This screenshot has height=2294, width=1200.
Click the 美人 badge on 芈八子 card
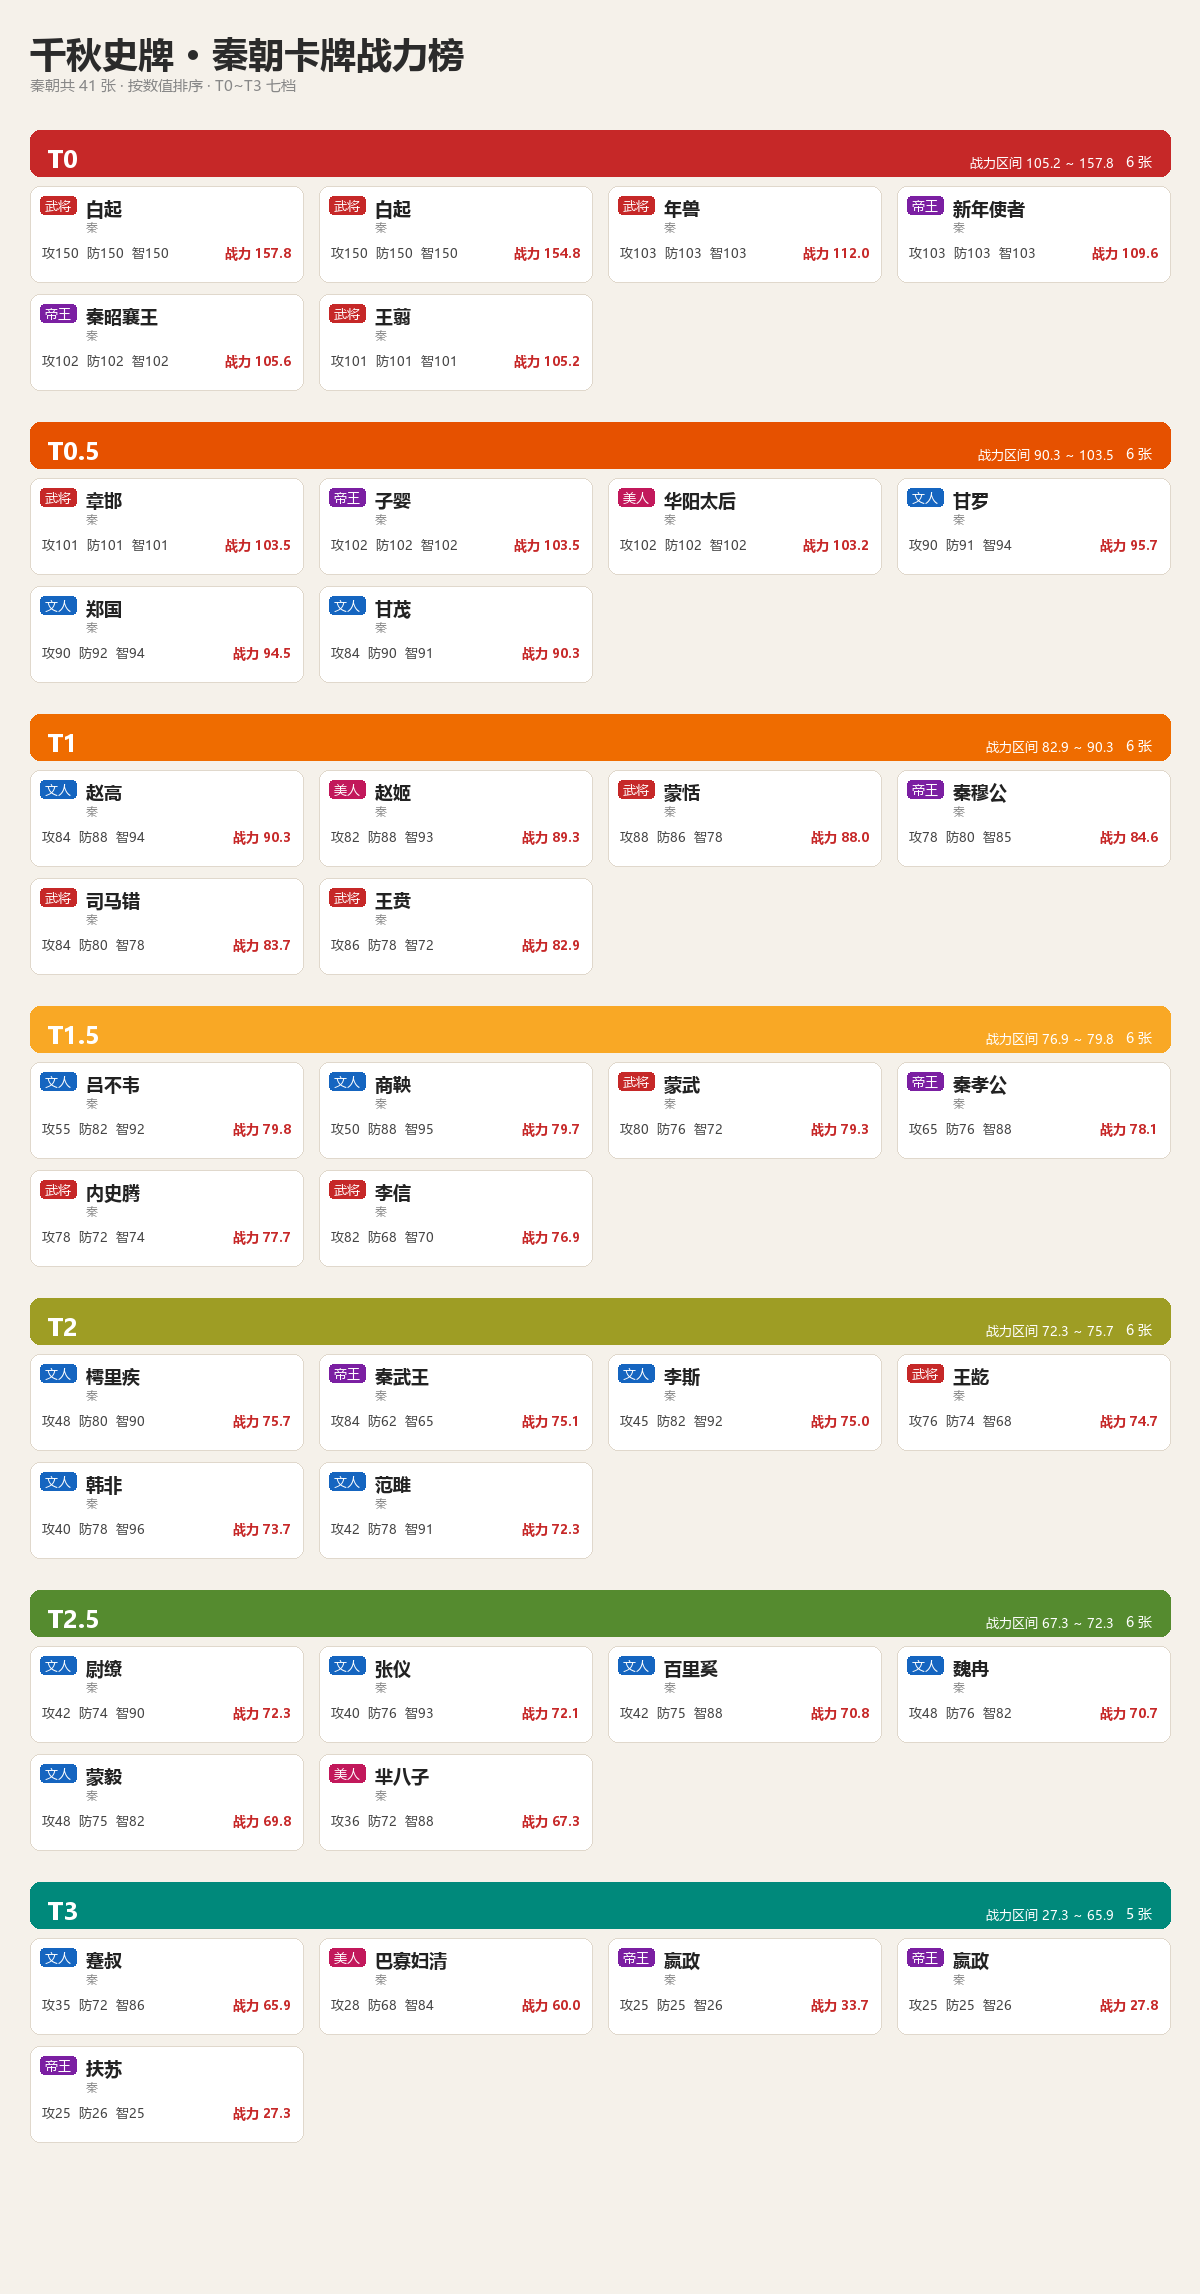[347, 1774]
